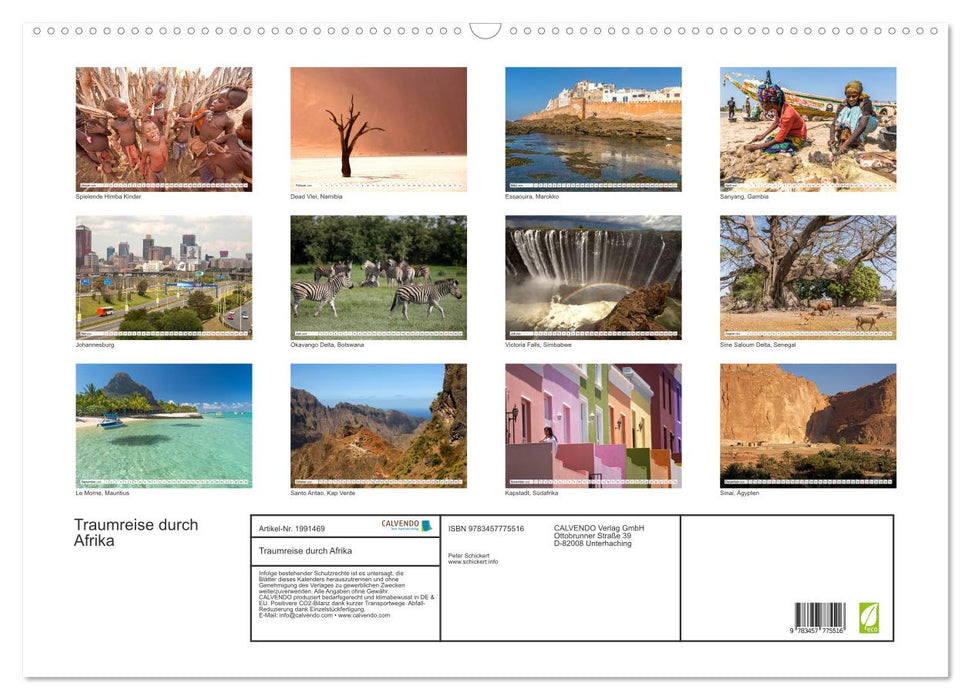This screenshot has height=700, width=971.
Task: Select the Le Morne, Mauritius thumbnail
Action: [x=163, y=423]
